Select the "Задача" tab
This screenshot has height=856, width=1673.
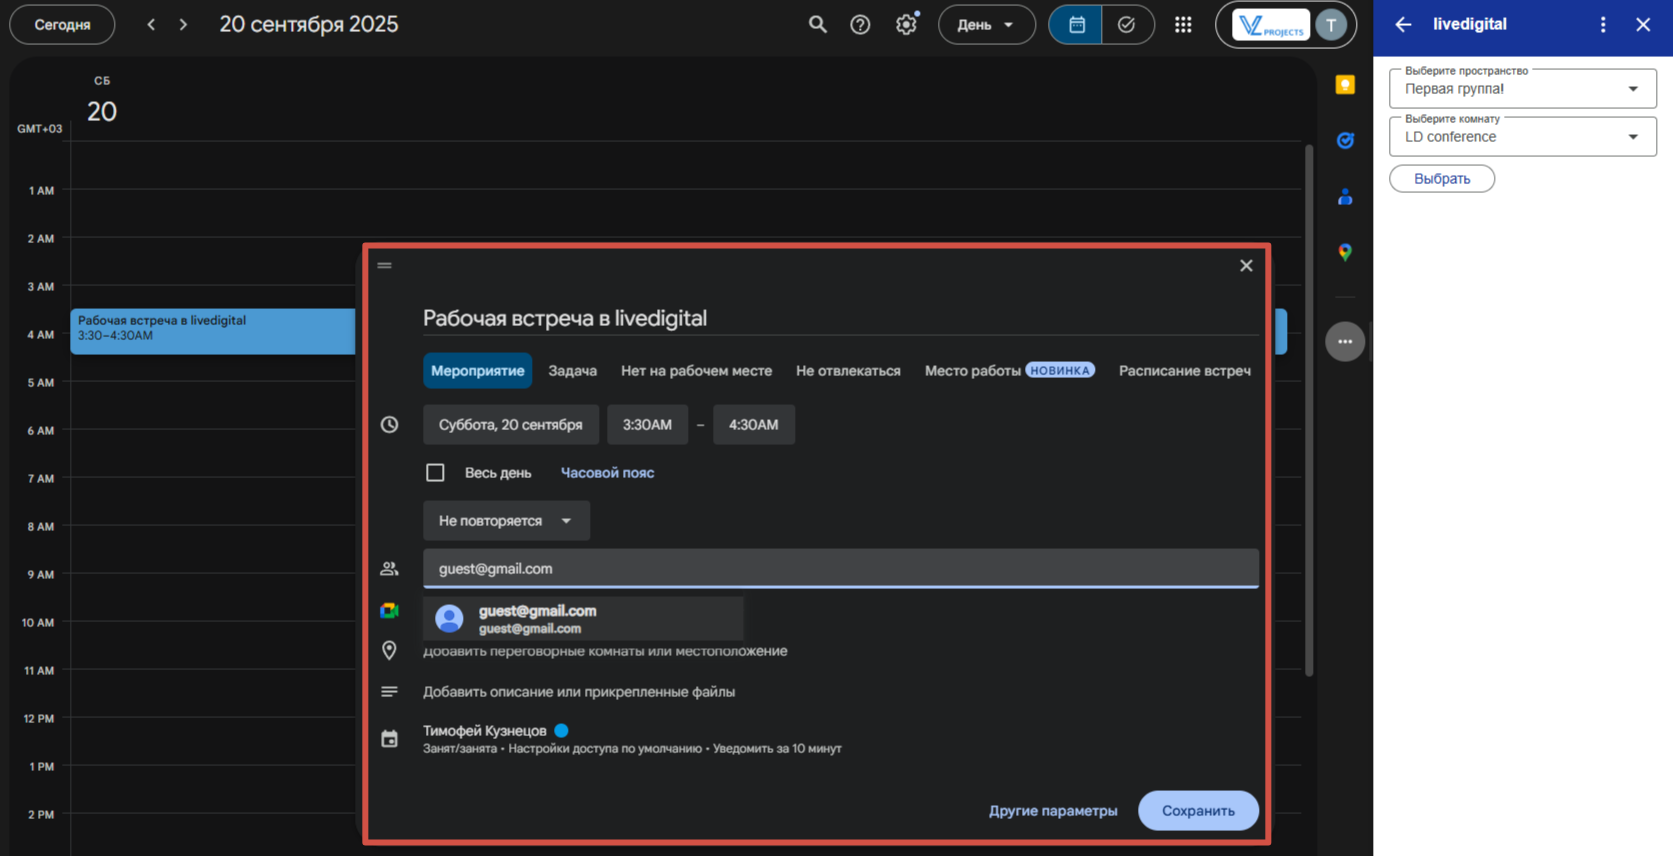572,371
